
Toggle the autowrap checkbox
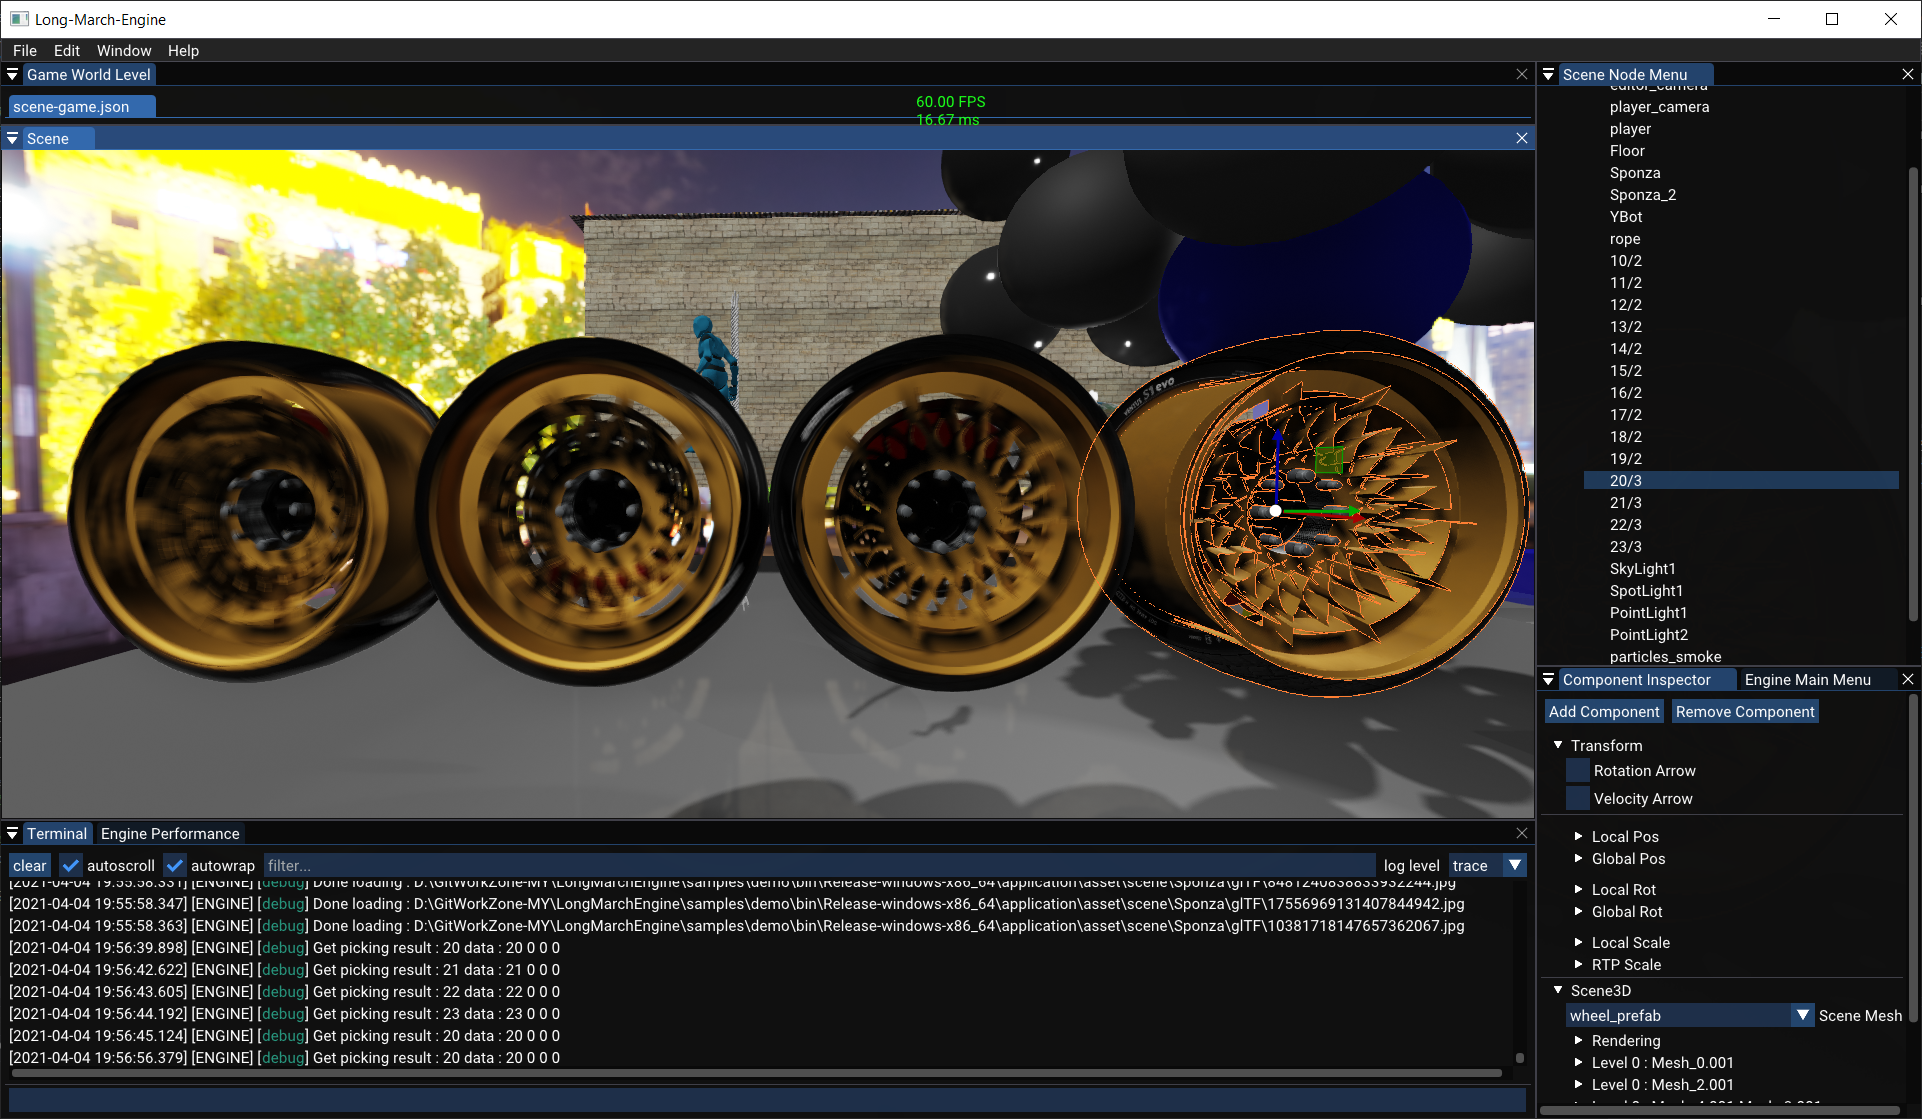175,866
